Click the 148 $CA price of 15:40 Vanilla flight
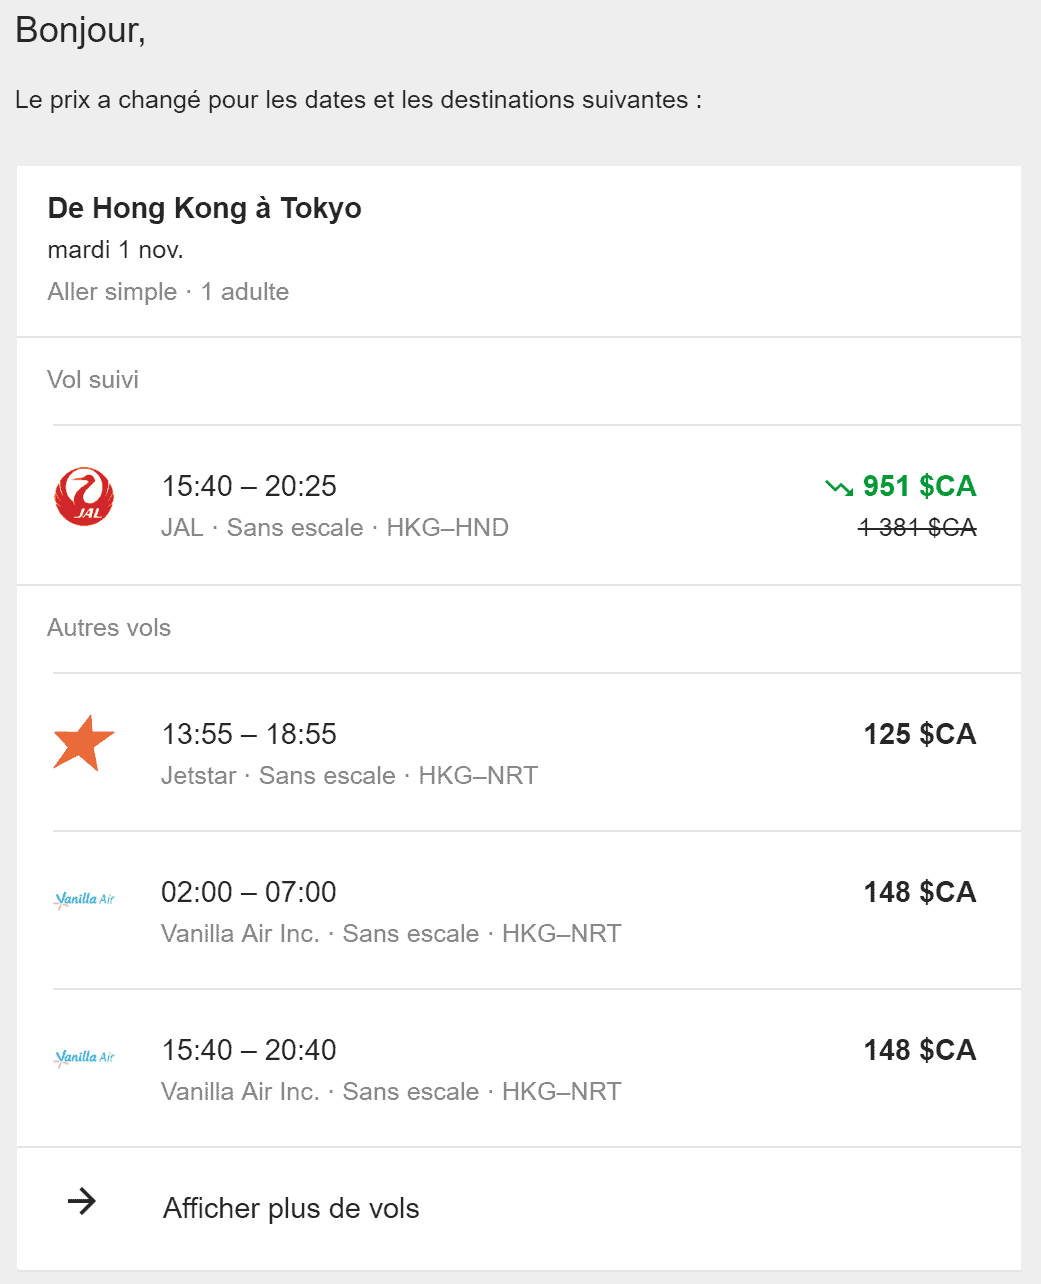 [919, 1050]
